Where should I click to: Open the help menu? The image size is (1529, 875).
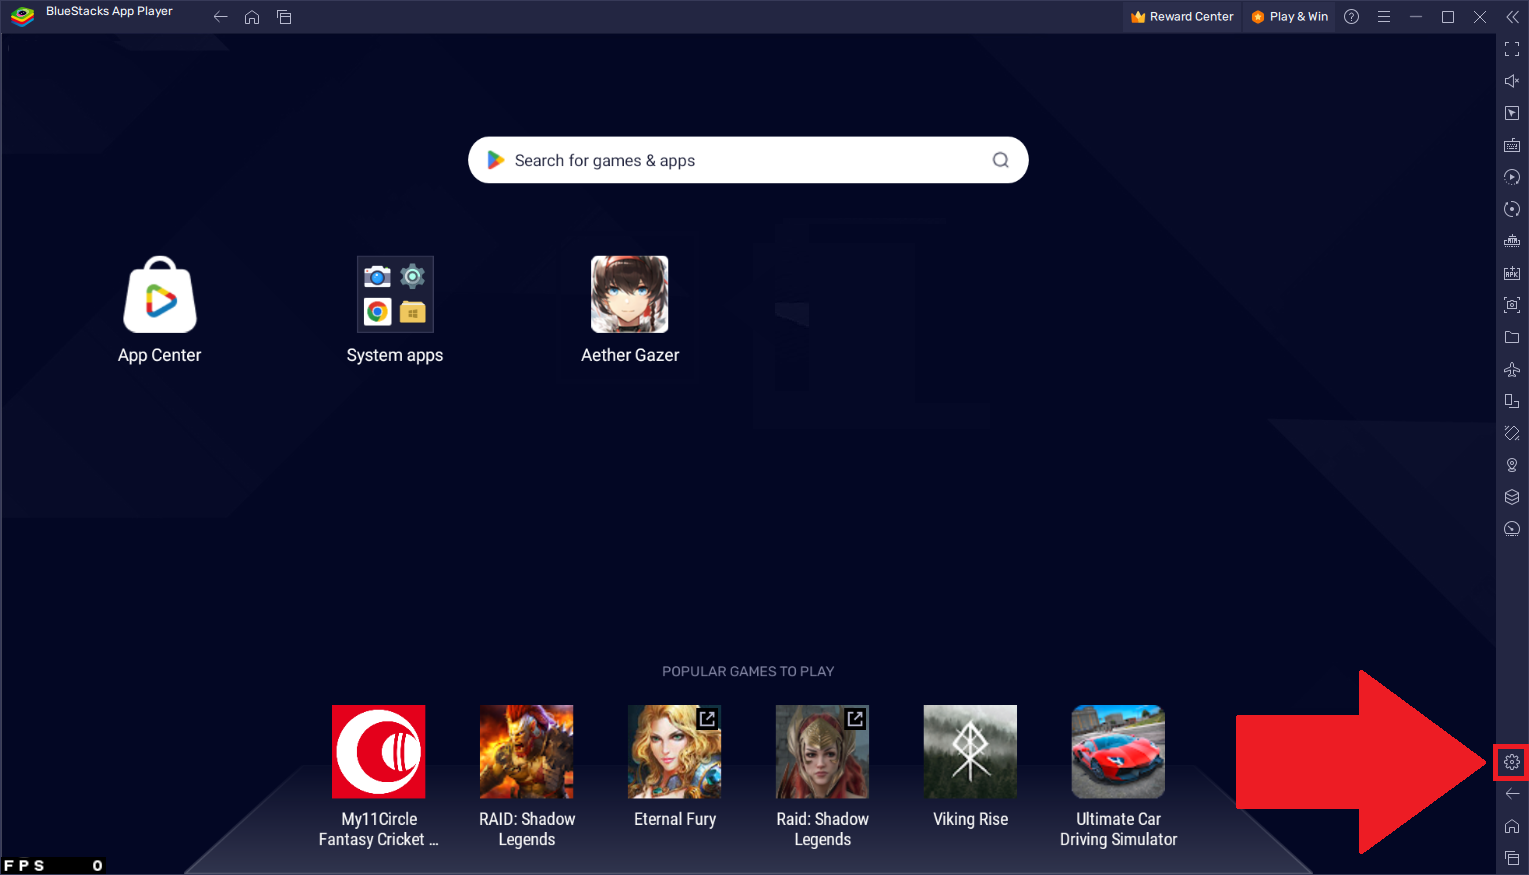pyautogui.click(x=1351, y=16)
